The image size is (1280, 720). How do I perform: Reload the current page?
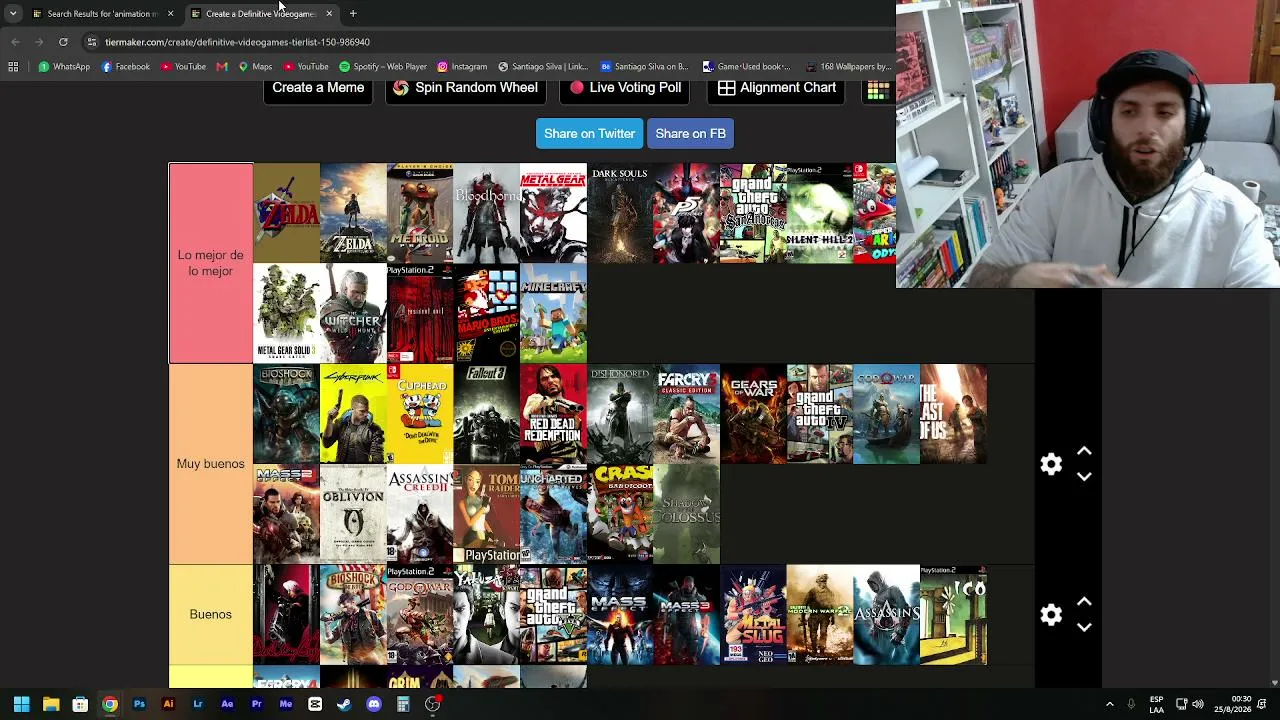(63, 42)
